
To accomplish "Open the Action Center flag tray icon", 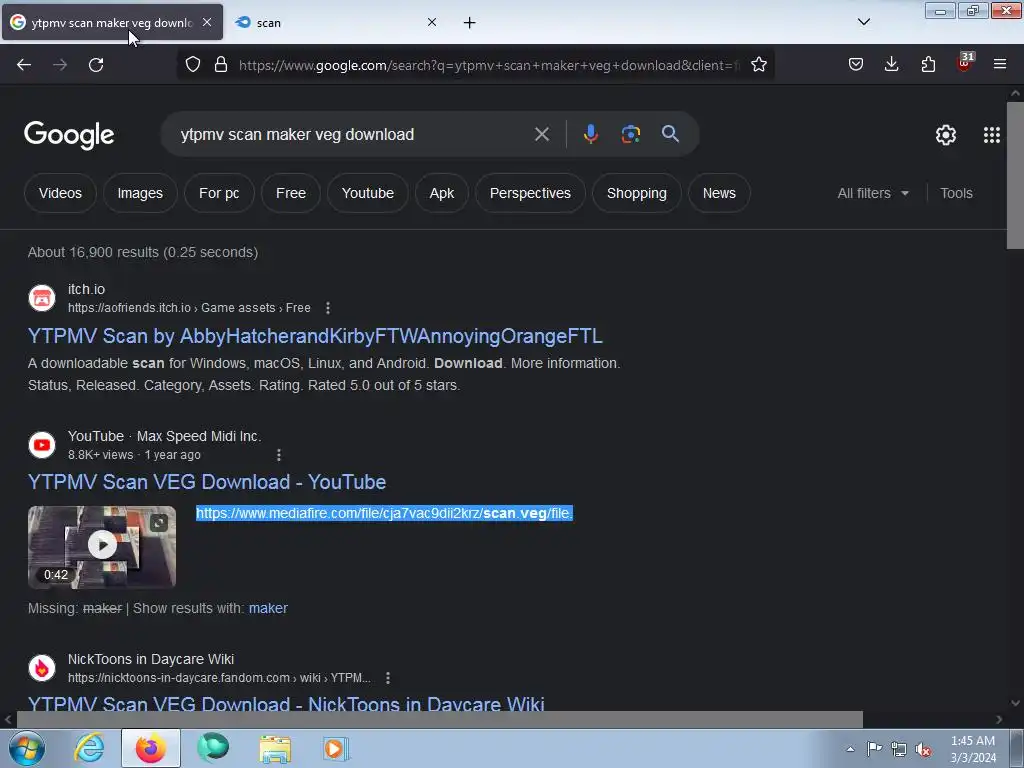I will (x=874, y=749).
